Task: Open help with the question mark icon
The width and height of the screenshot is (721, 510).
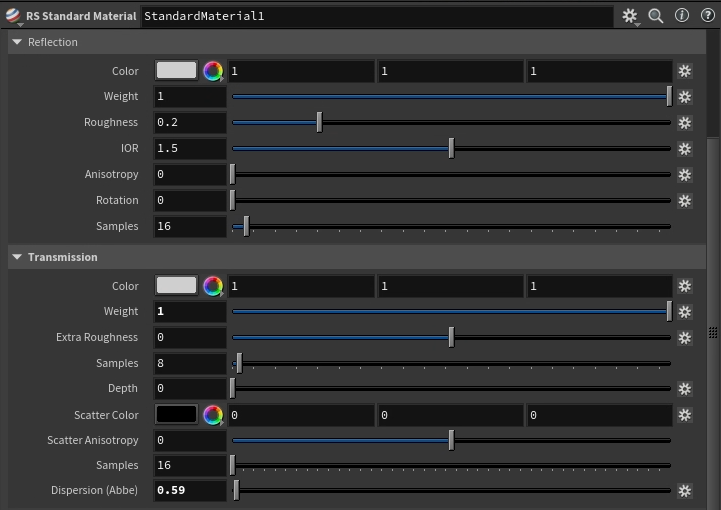Action: [706, 16]
